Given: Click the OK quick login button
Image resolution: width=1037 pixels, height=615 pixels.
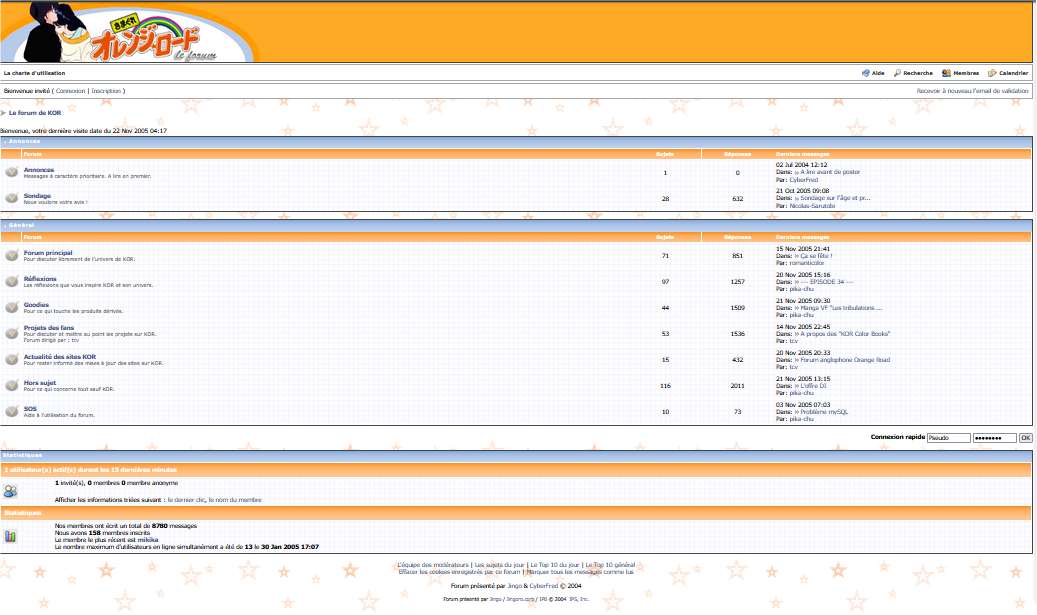Looking at the screenshot, I should tap(1025, 438).
